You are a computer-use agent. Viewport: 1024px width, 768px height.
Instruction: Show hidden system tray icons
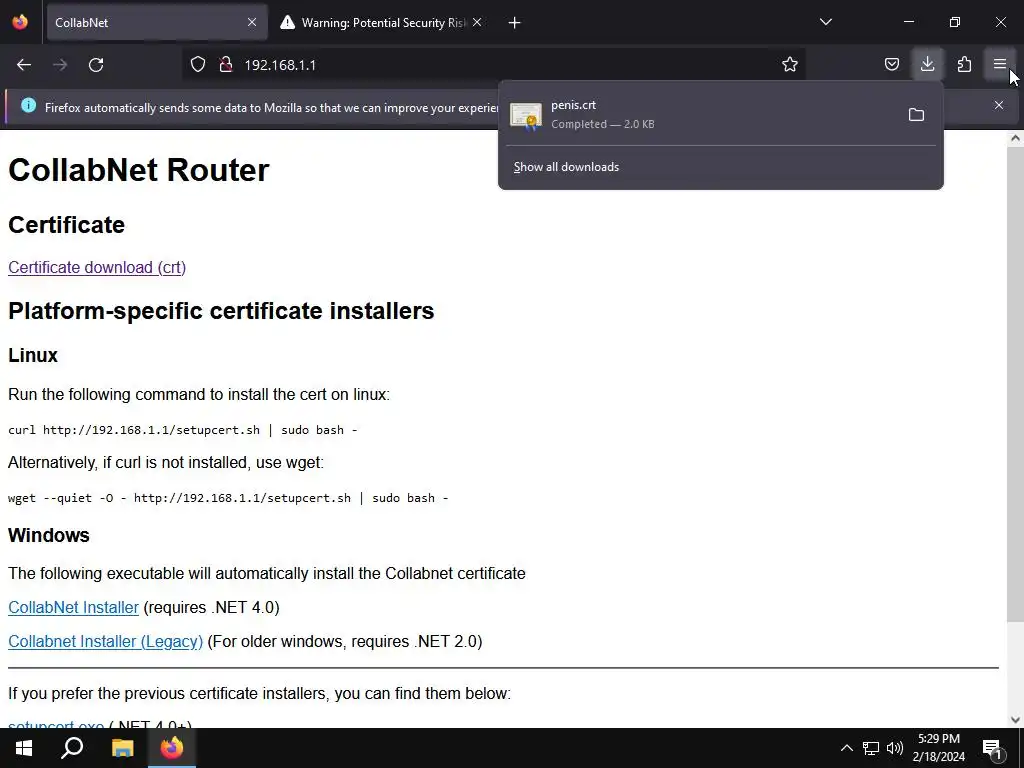click(x=846, y=748)
